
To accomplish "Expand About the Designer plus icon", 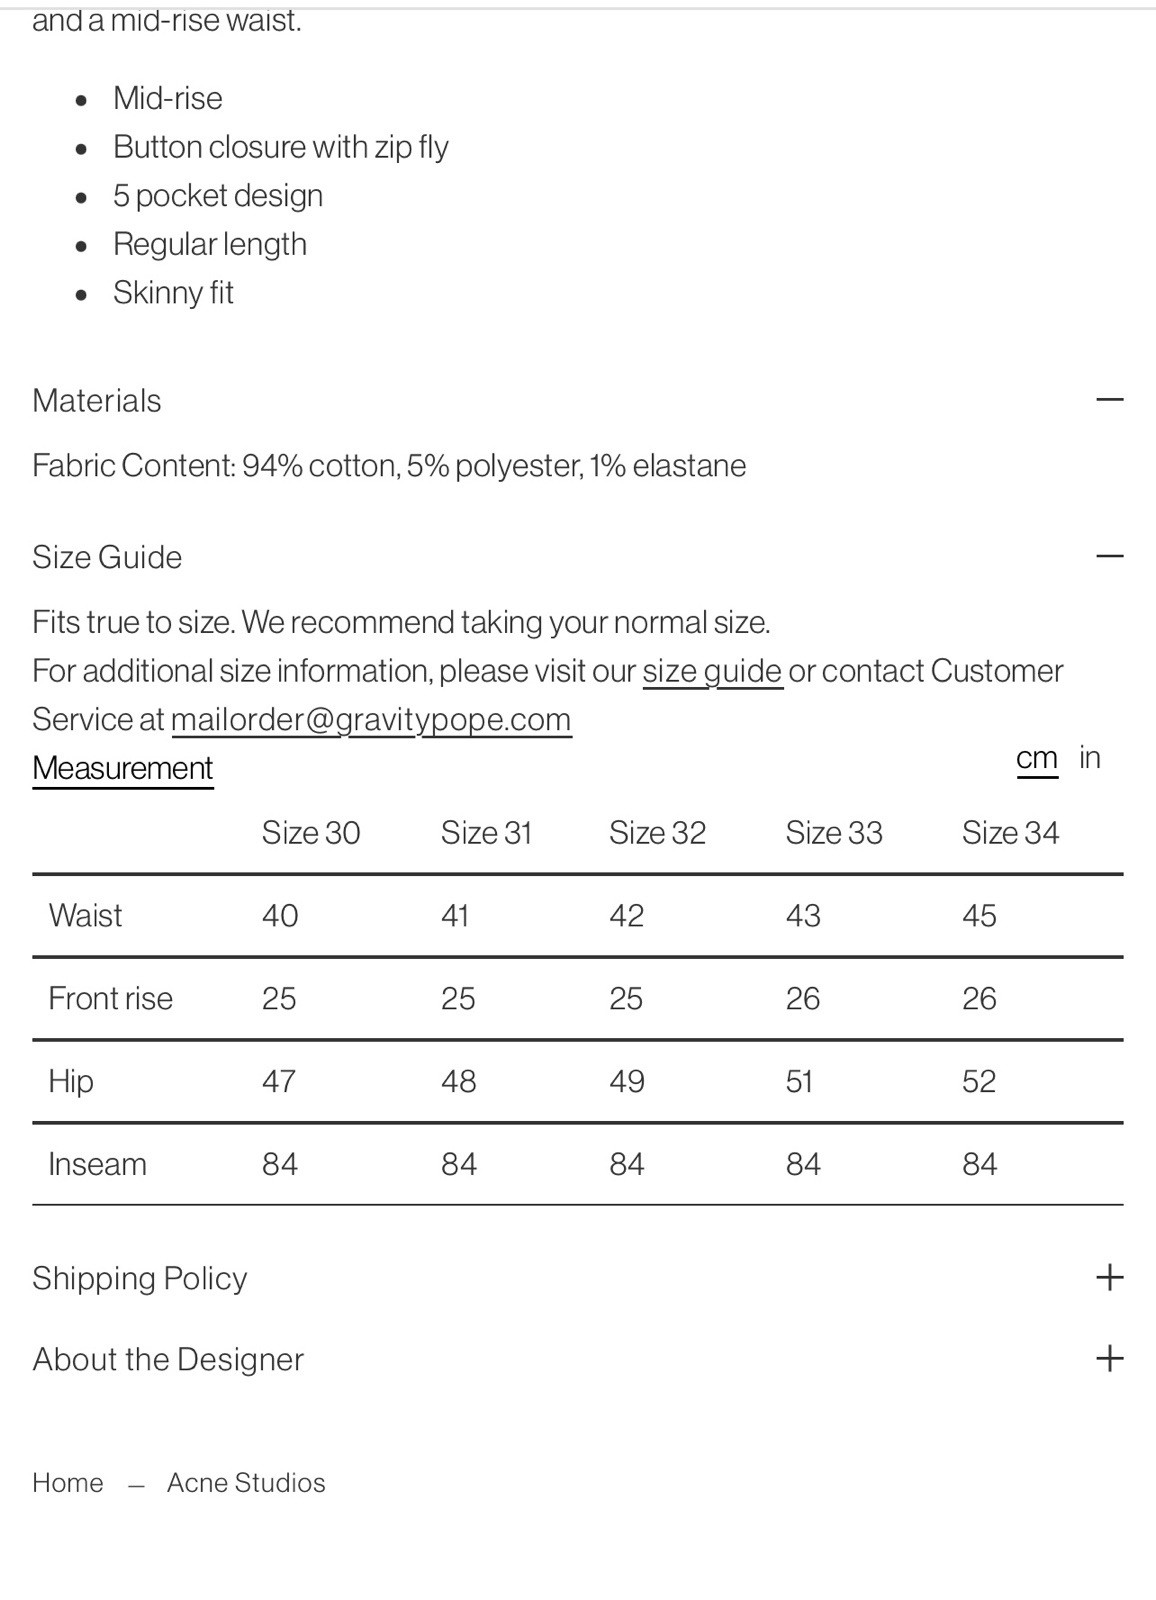I will (1109, 1358).
